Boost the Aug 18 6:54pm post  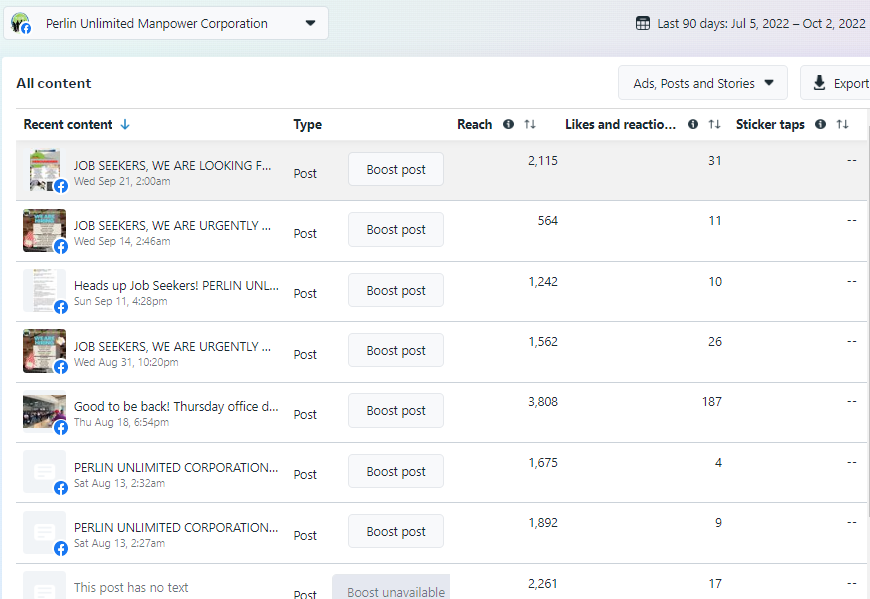[x=396, y=410]
